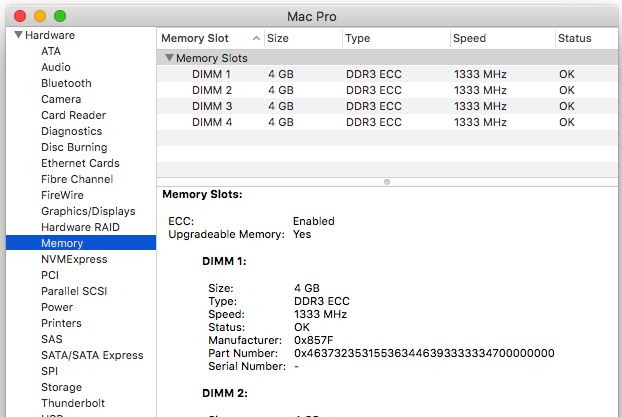Select the pane divider handle dot
622x417 pixels.
[x=387, y=182]
